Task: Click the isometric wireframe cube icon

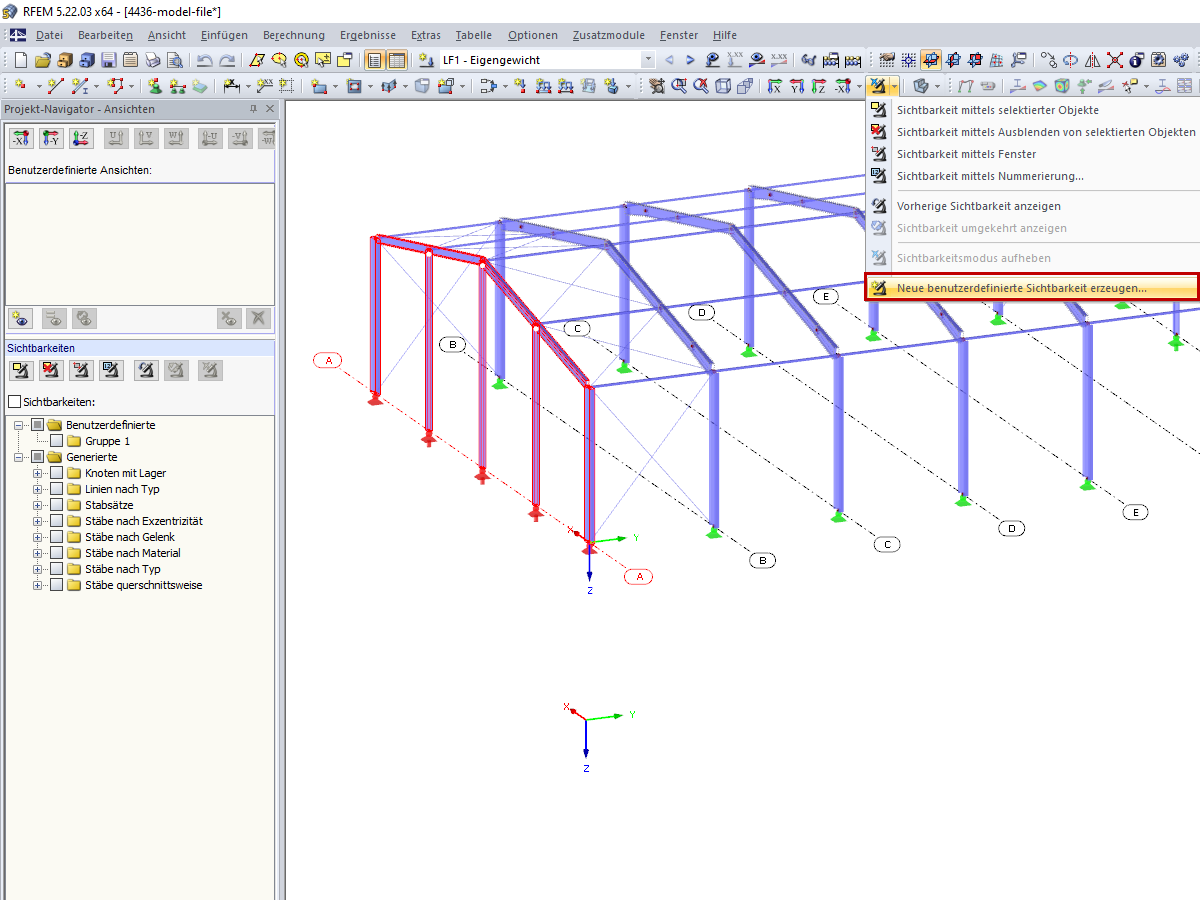Action: [x=723, y=86]
